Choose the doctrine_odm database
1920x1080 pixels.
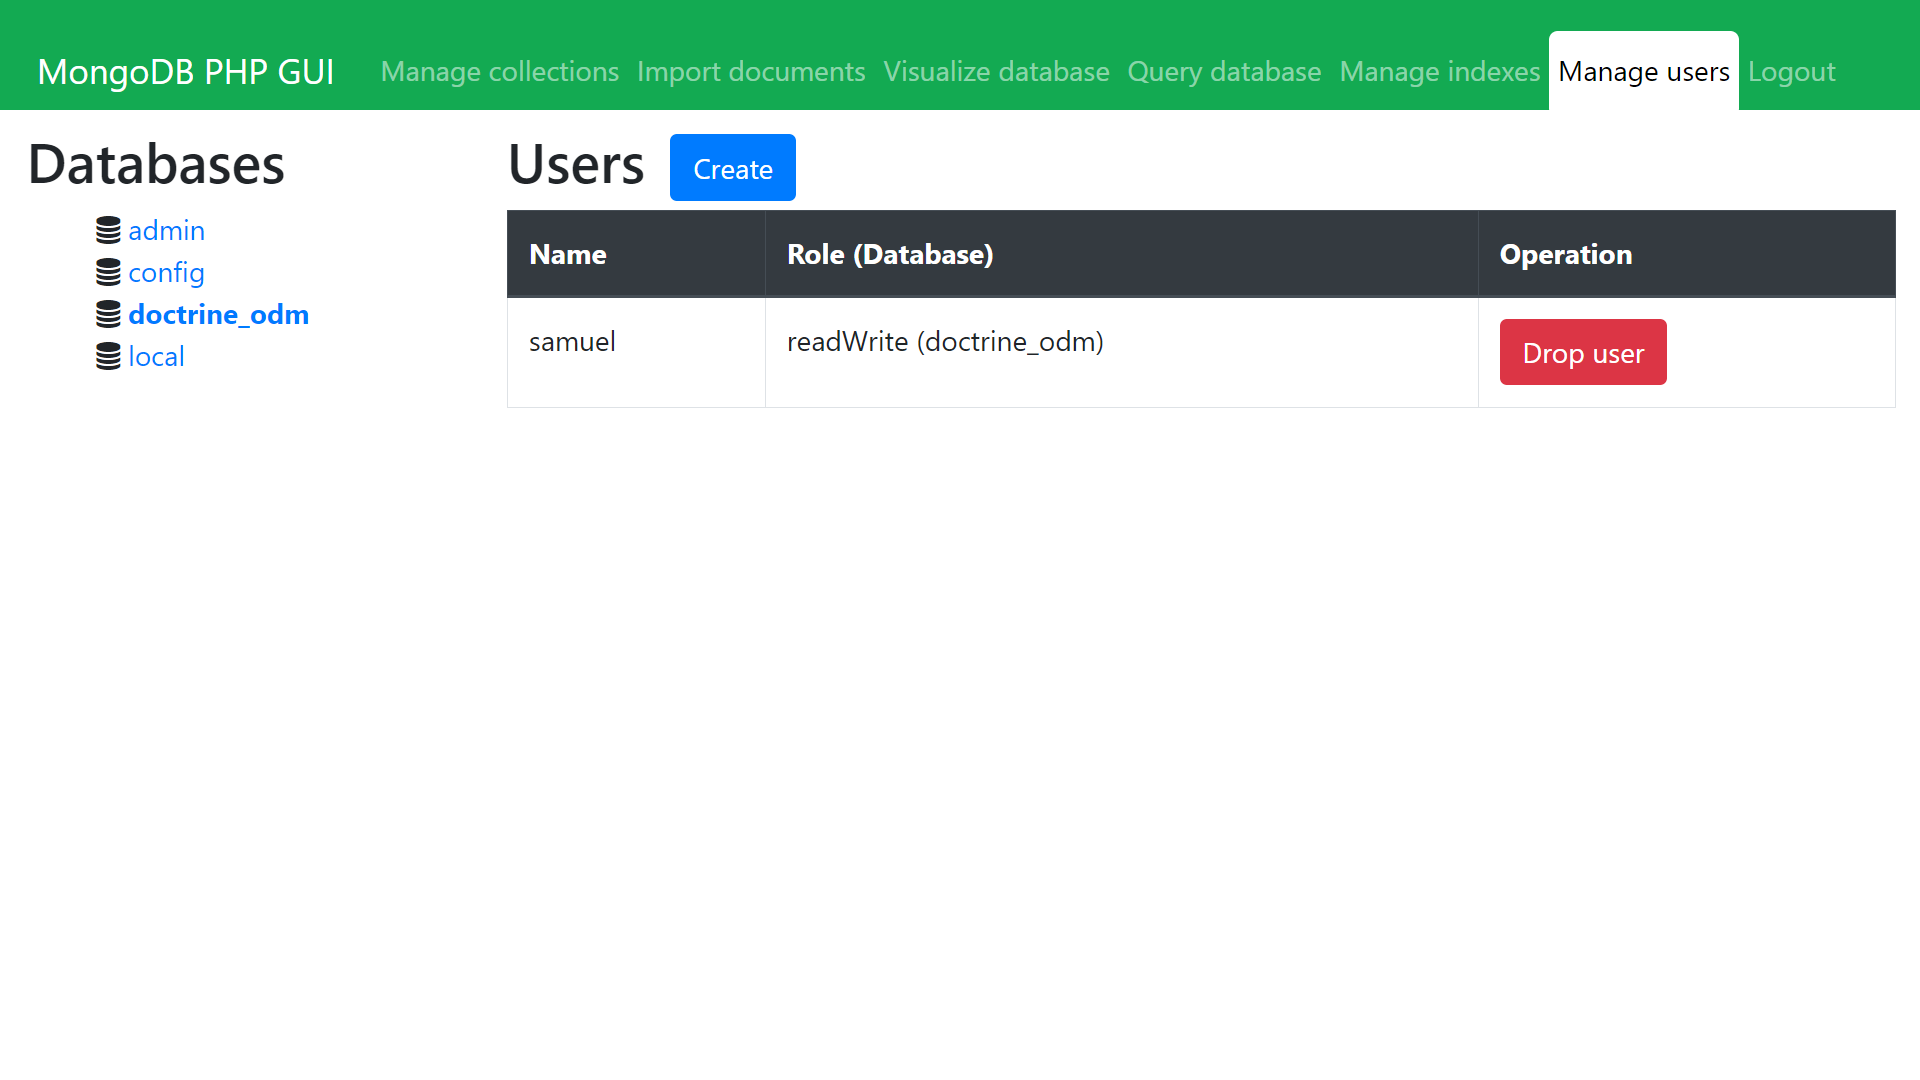click(218, 315)
